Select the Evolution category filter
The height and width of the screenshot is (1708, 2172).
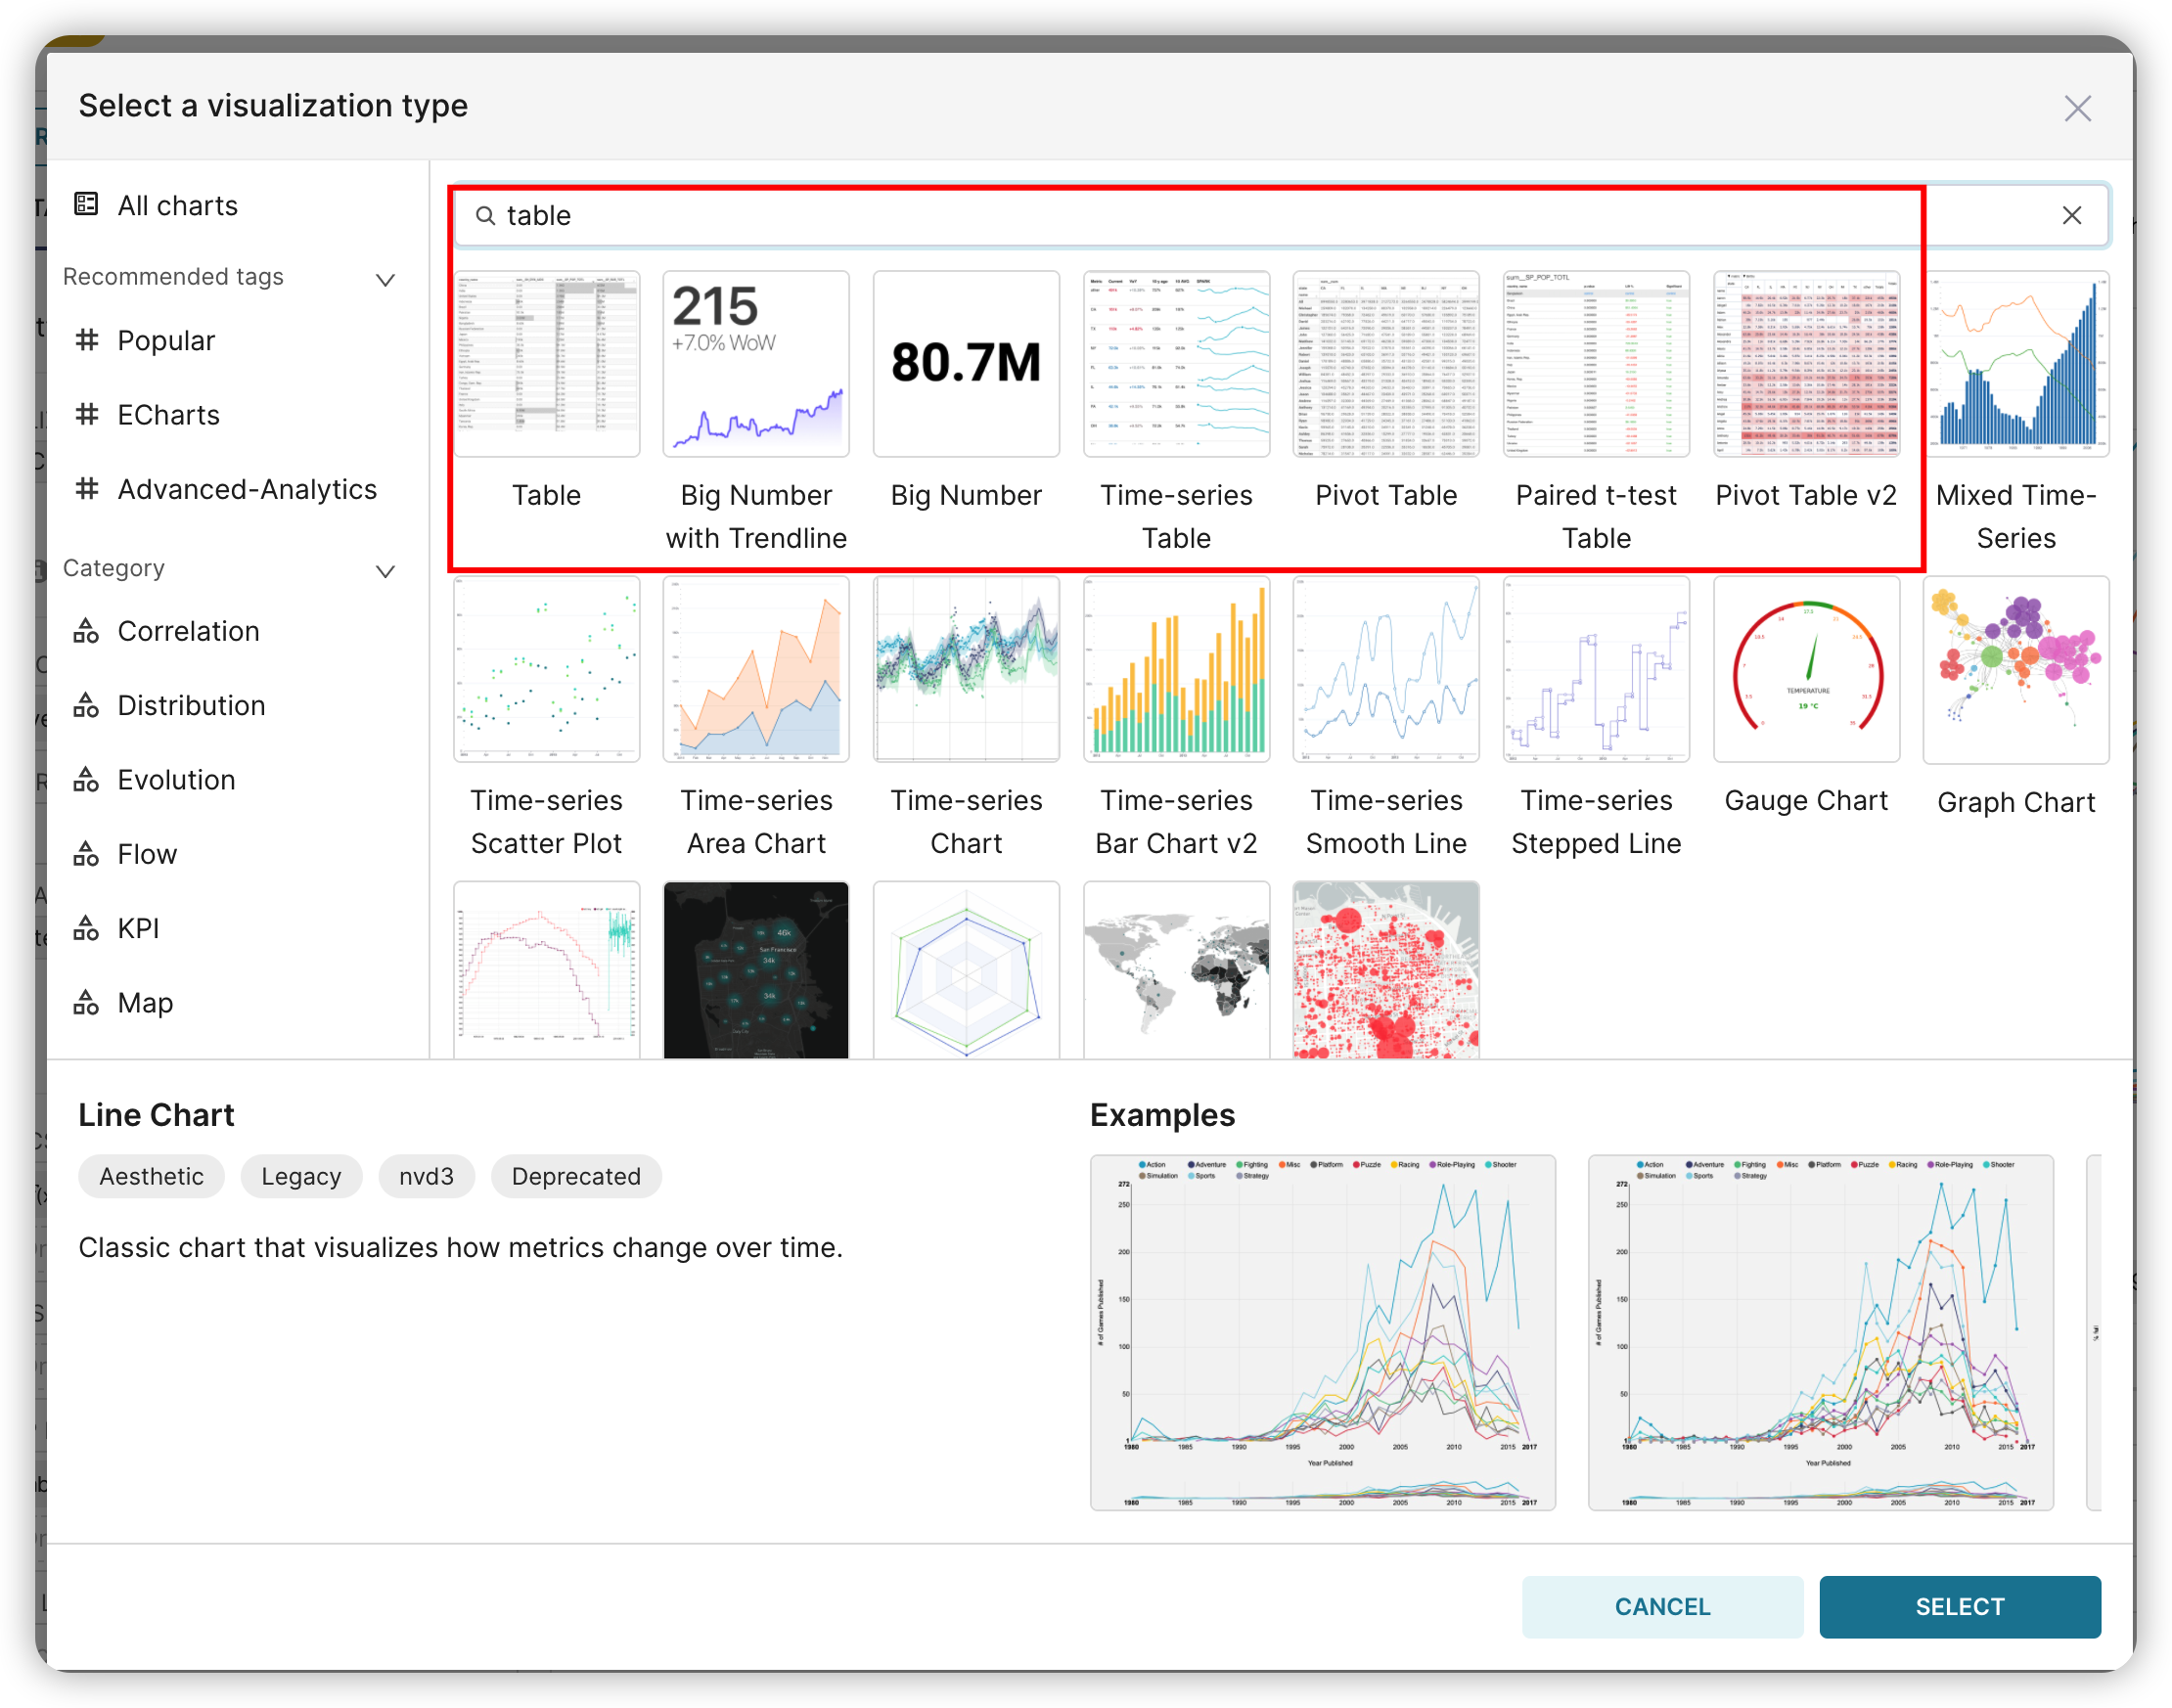tap(87, 779)
